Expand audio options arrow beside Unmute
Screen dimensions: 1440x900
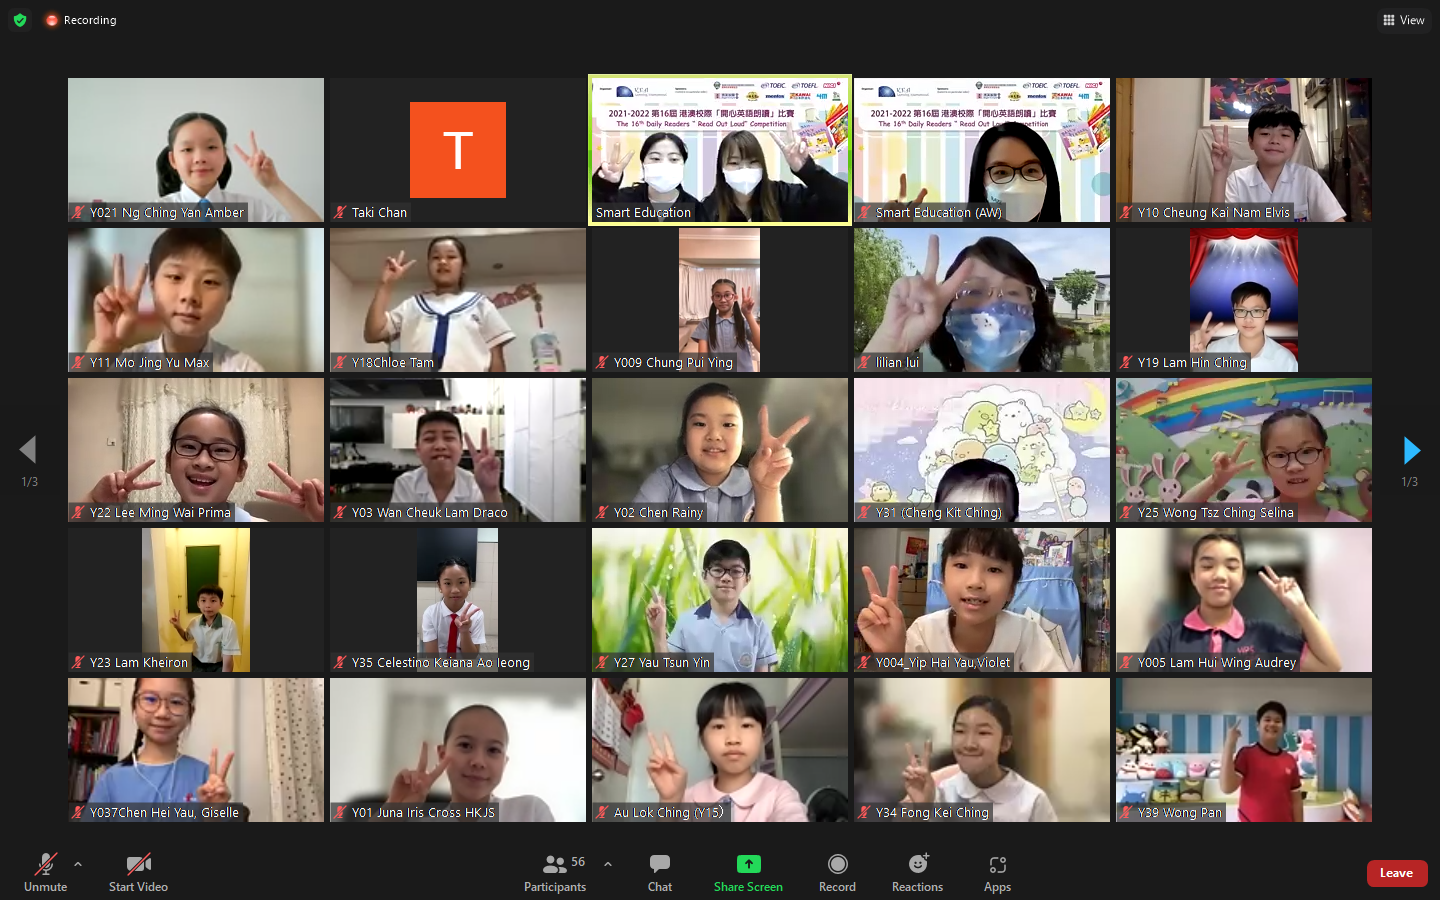(78, 864)
